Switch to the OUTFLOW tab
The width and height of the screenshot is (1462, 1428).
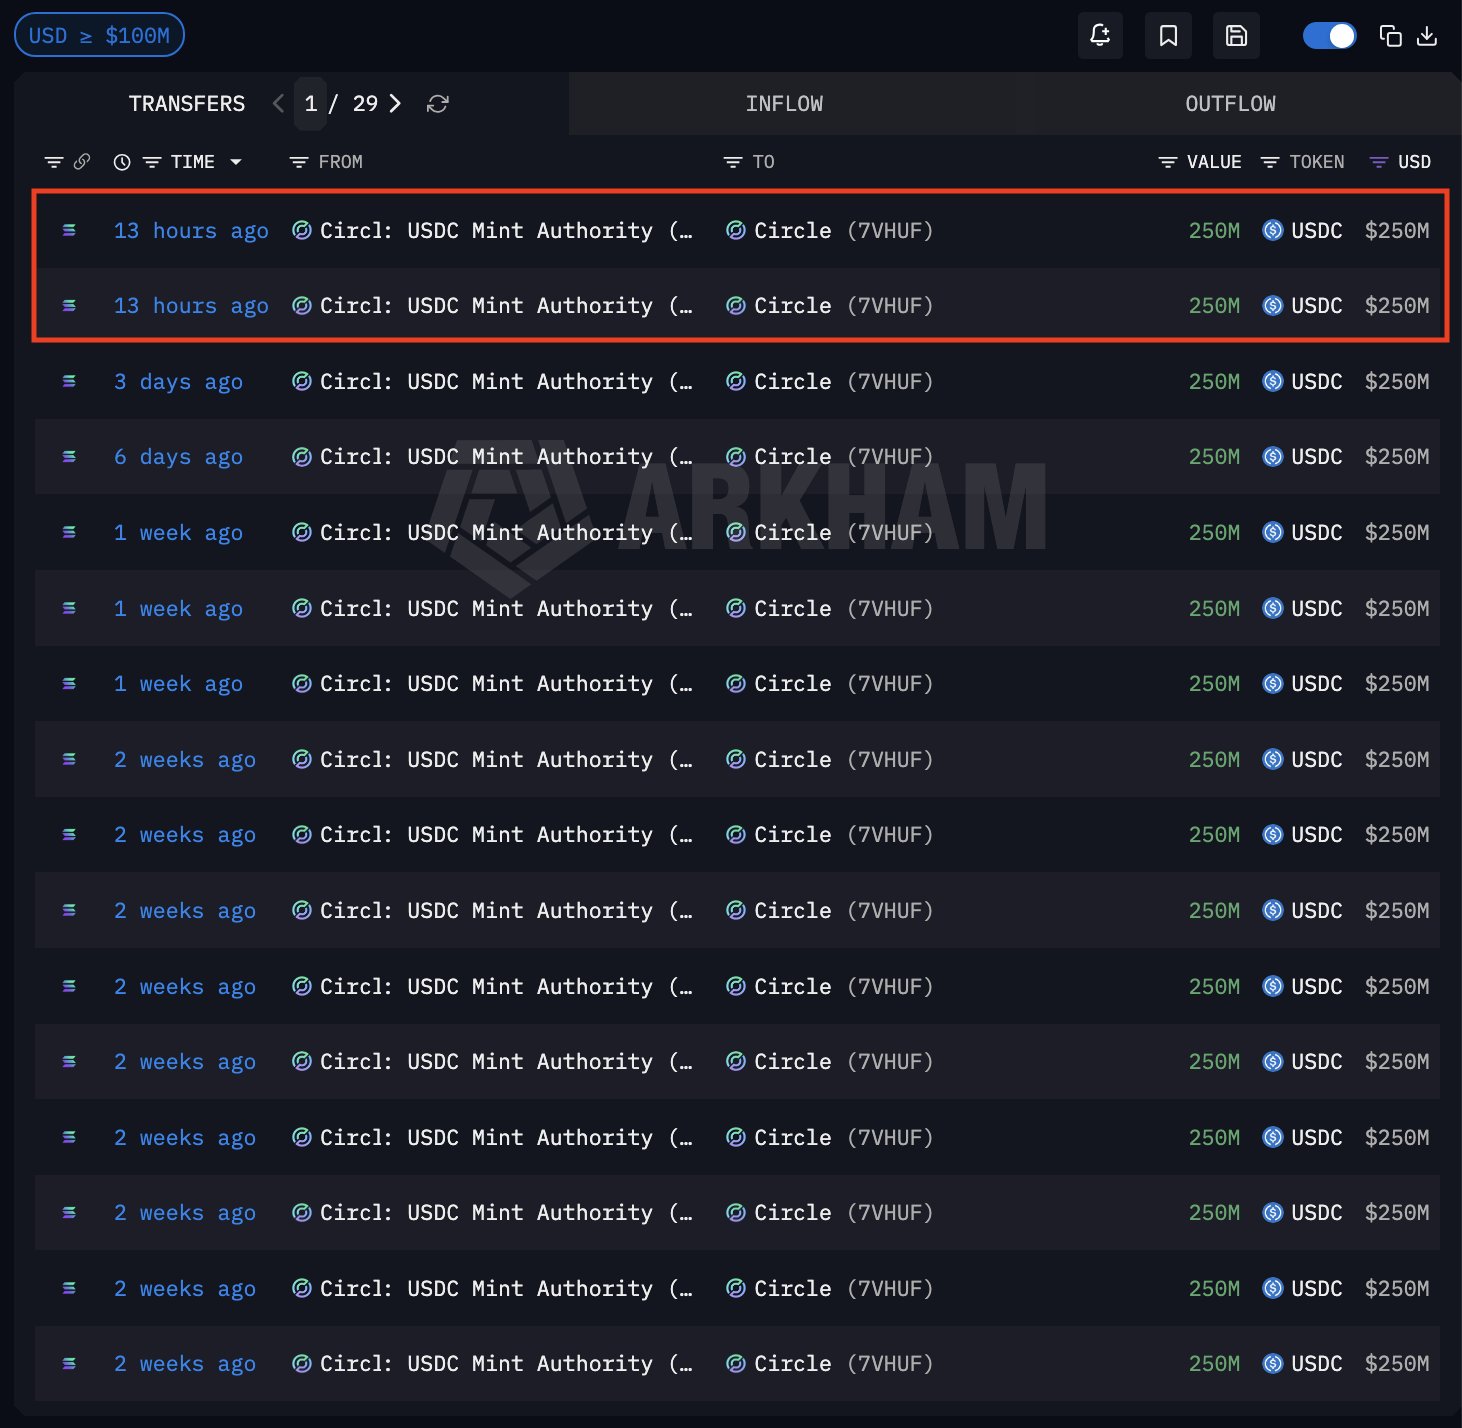(x=1230, y=104)
